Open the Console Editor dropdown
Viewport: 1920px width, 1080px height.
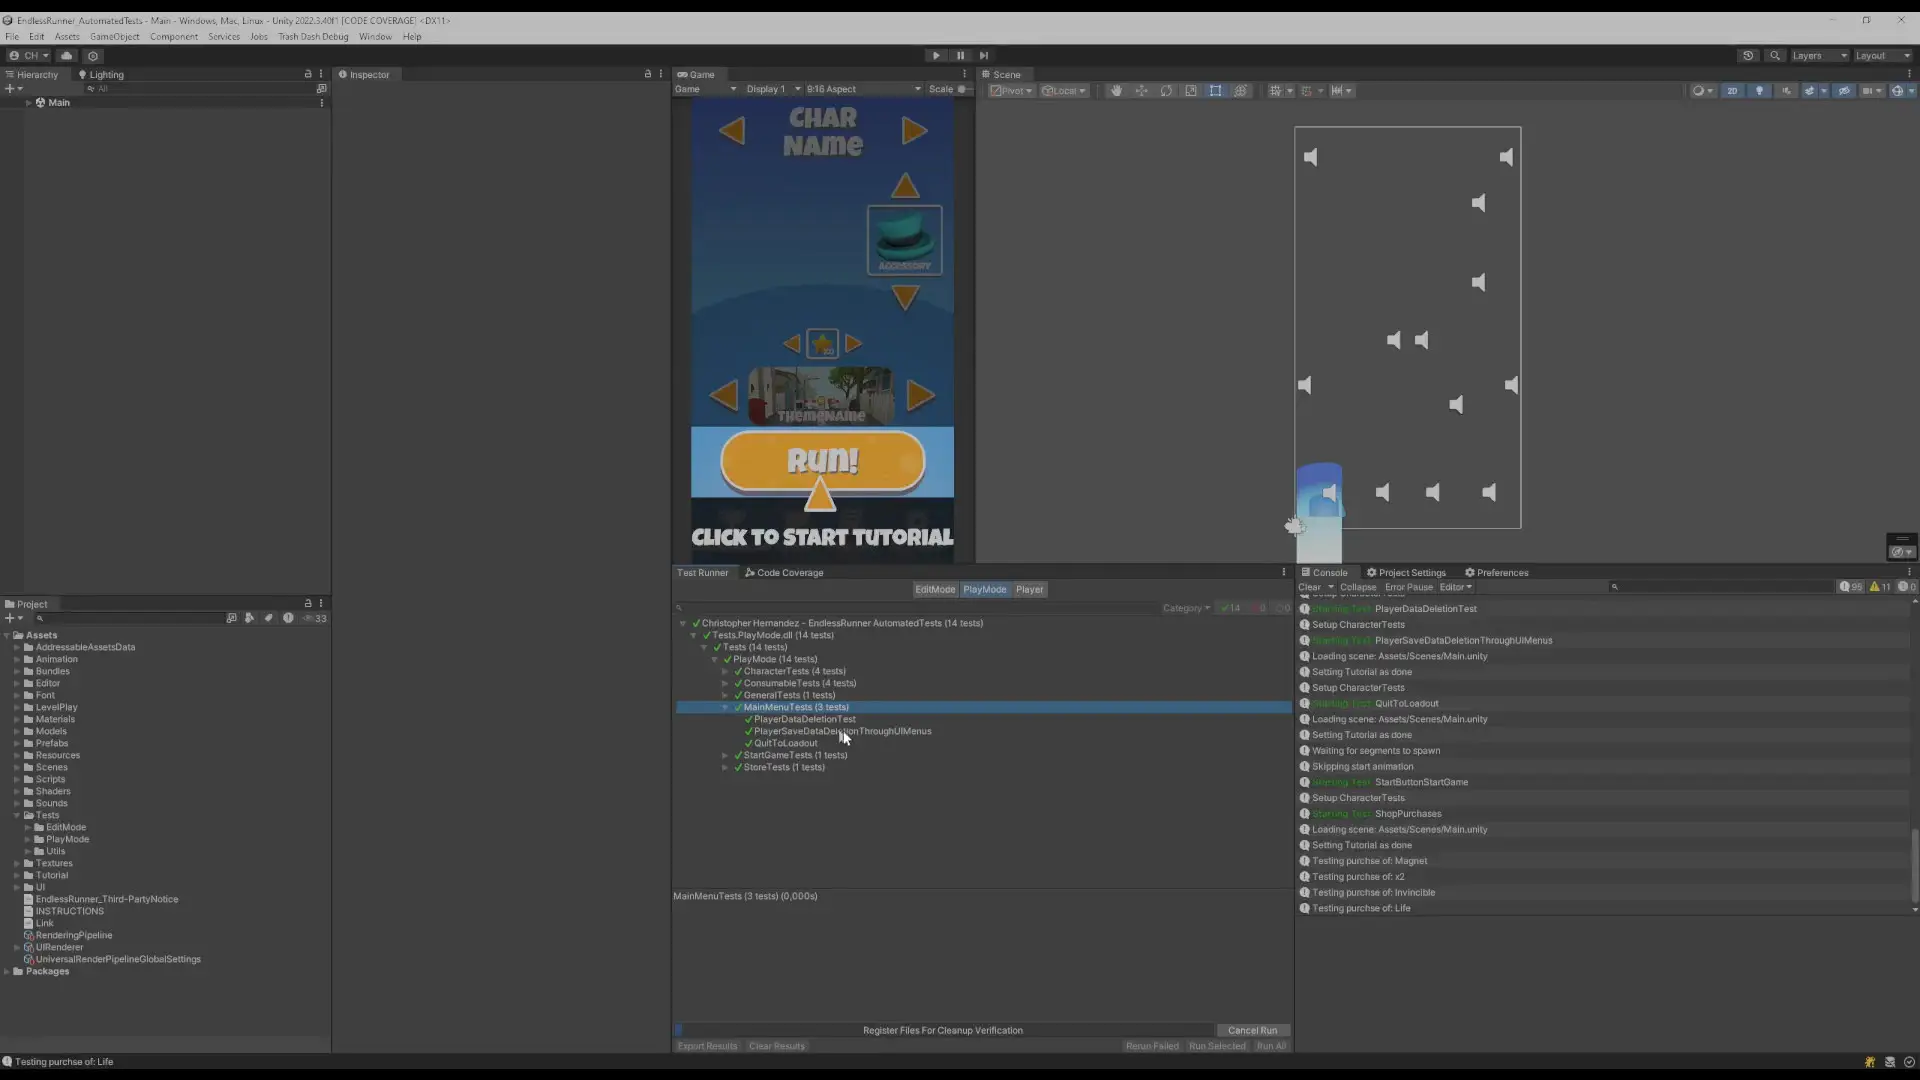(x=1456, y=588)
